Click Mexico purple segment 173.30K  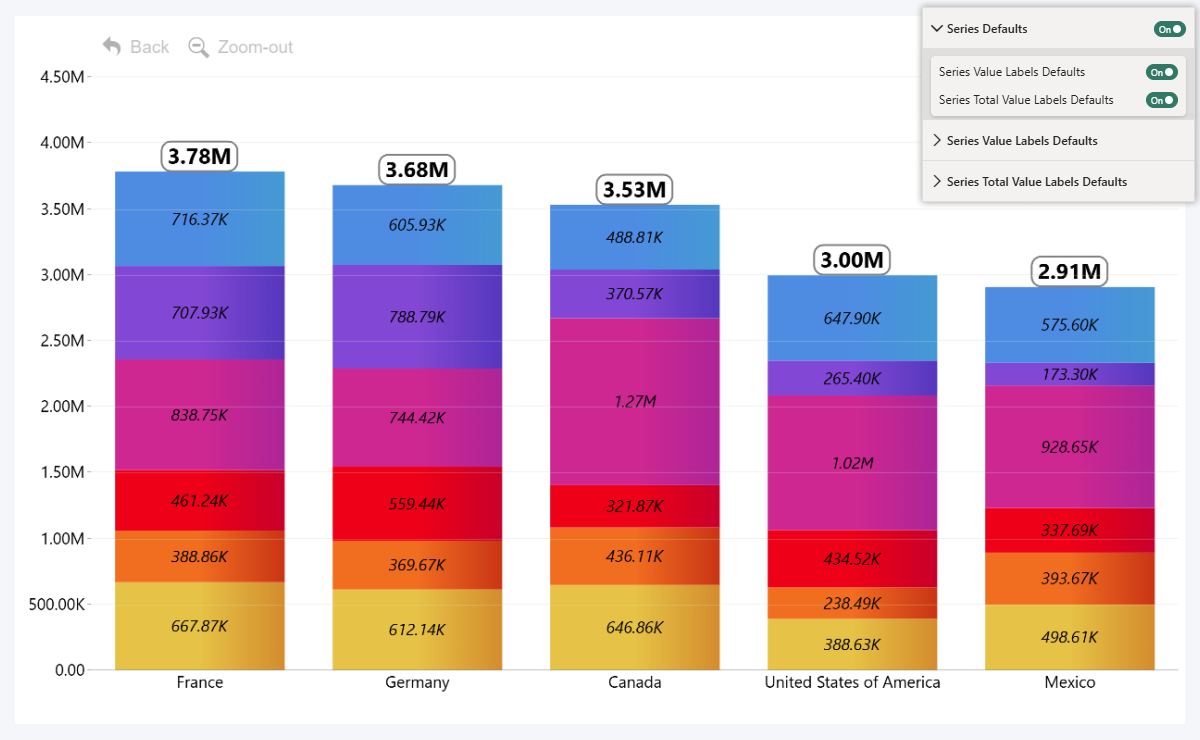point(1070,375)
